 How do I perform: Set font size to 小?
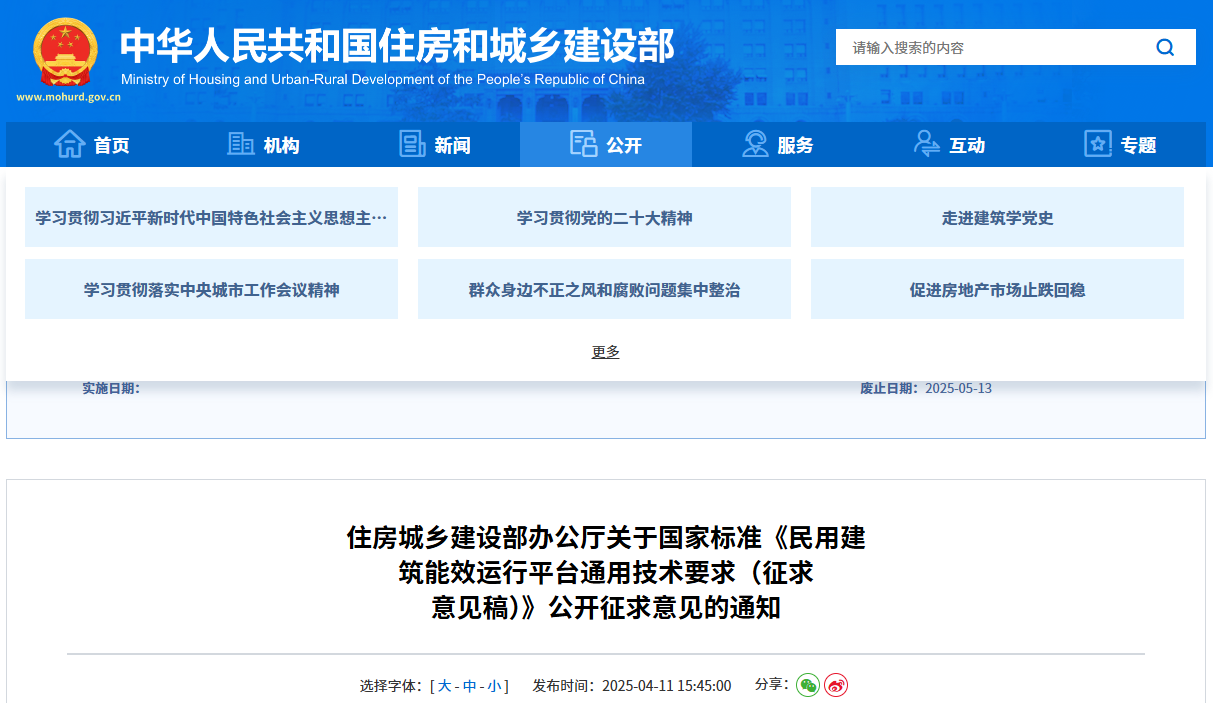(495, 686)
